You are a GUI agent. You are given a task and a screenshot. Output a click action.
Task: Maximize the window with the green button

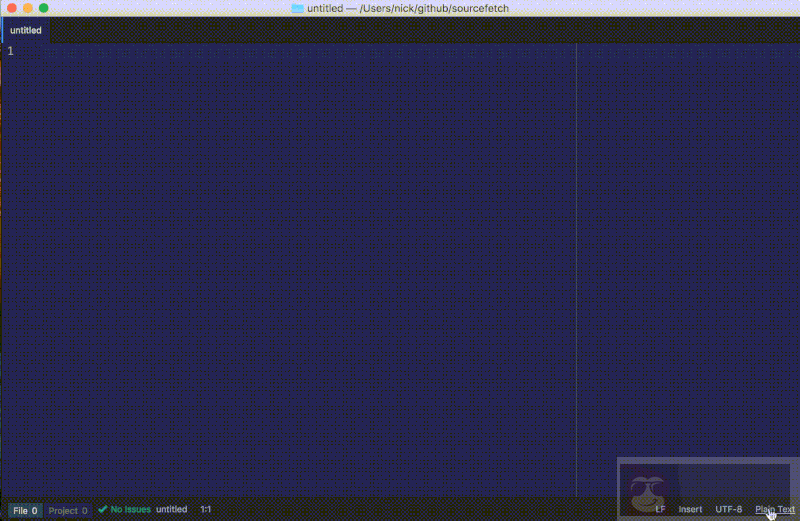(x=44, y=8)
